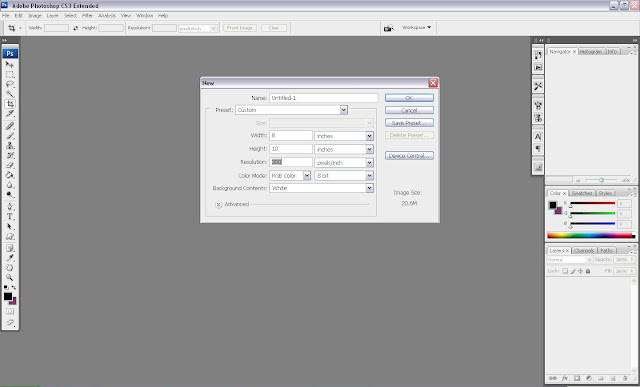Screen dimensions: 640x387
Task: Select the Shape tool
Action: tap(10, 236)
